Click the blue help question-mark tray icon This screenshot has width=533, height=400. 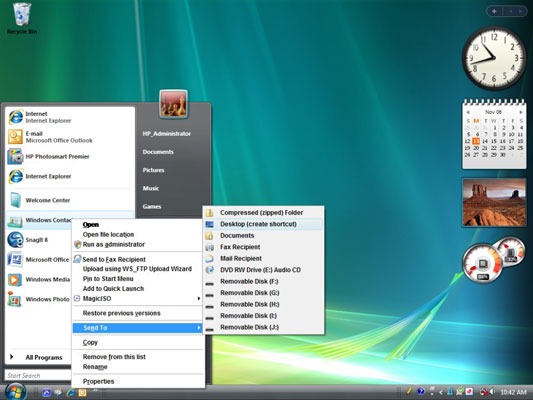(x=421, y=392)
